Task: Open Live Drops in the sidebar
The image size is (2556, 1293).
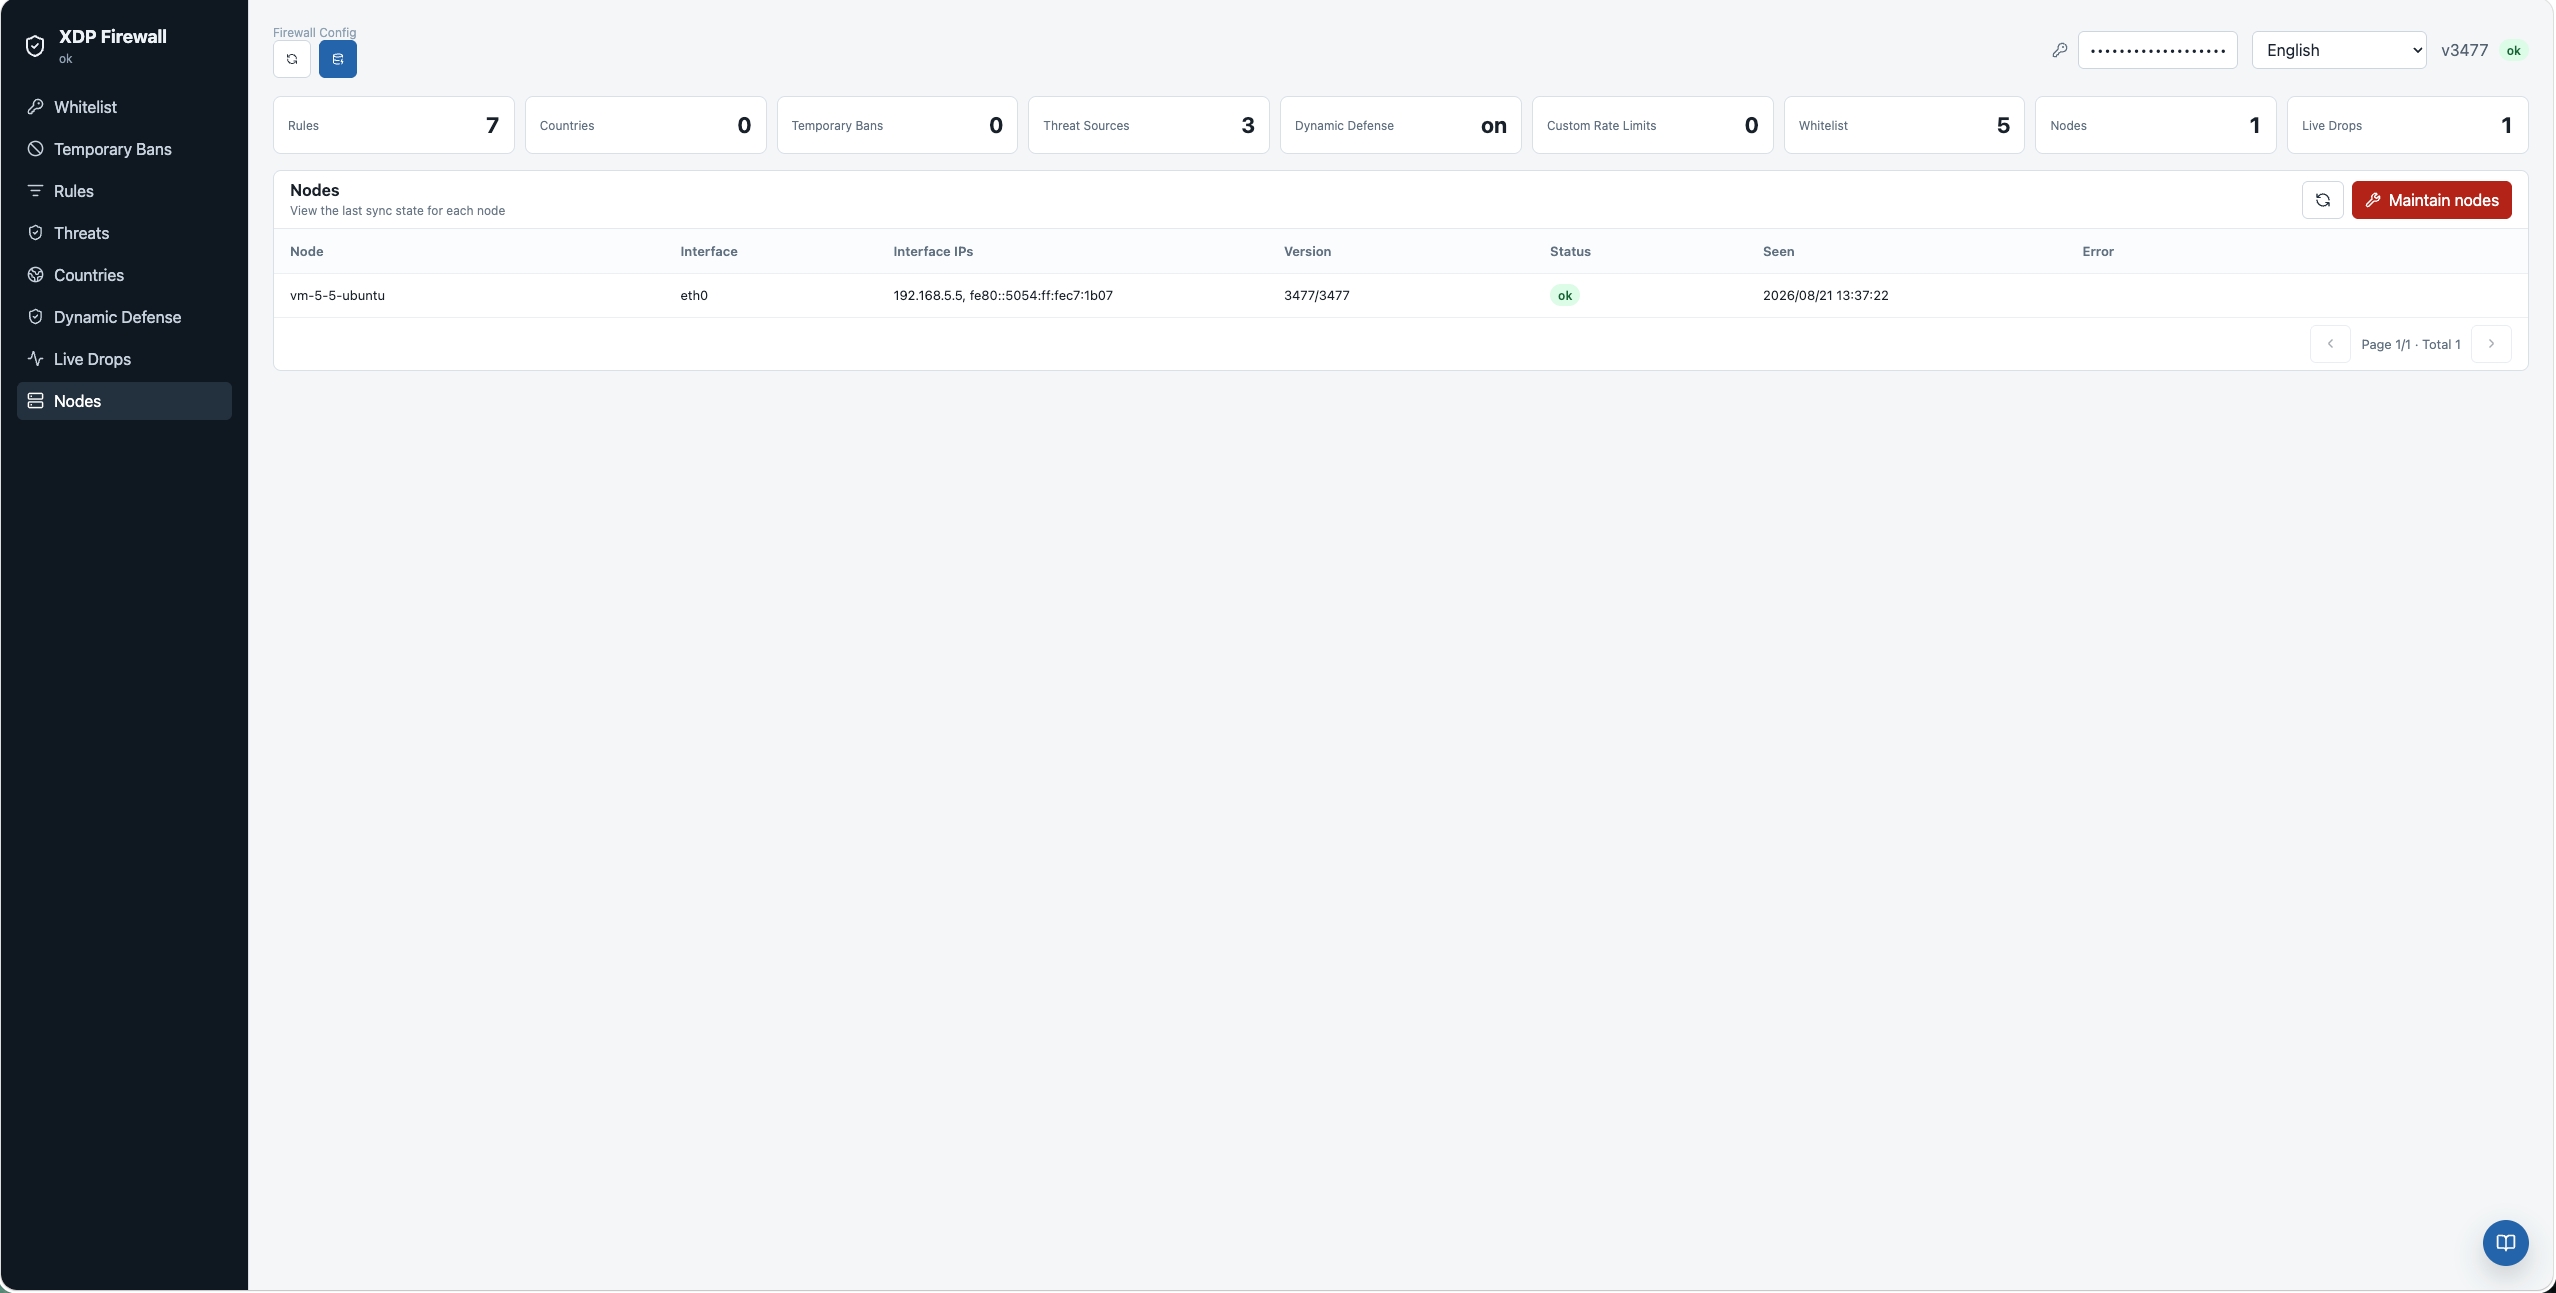Action: click(124, 359)
